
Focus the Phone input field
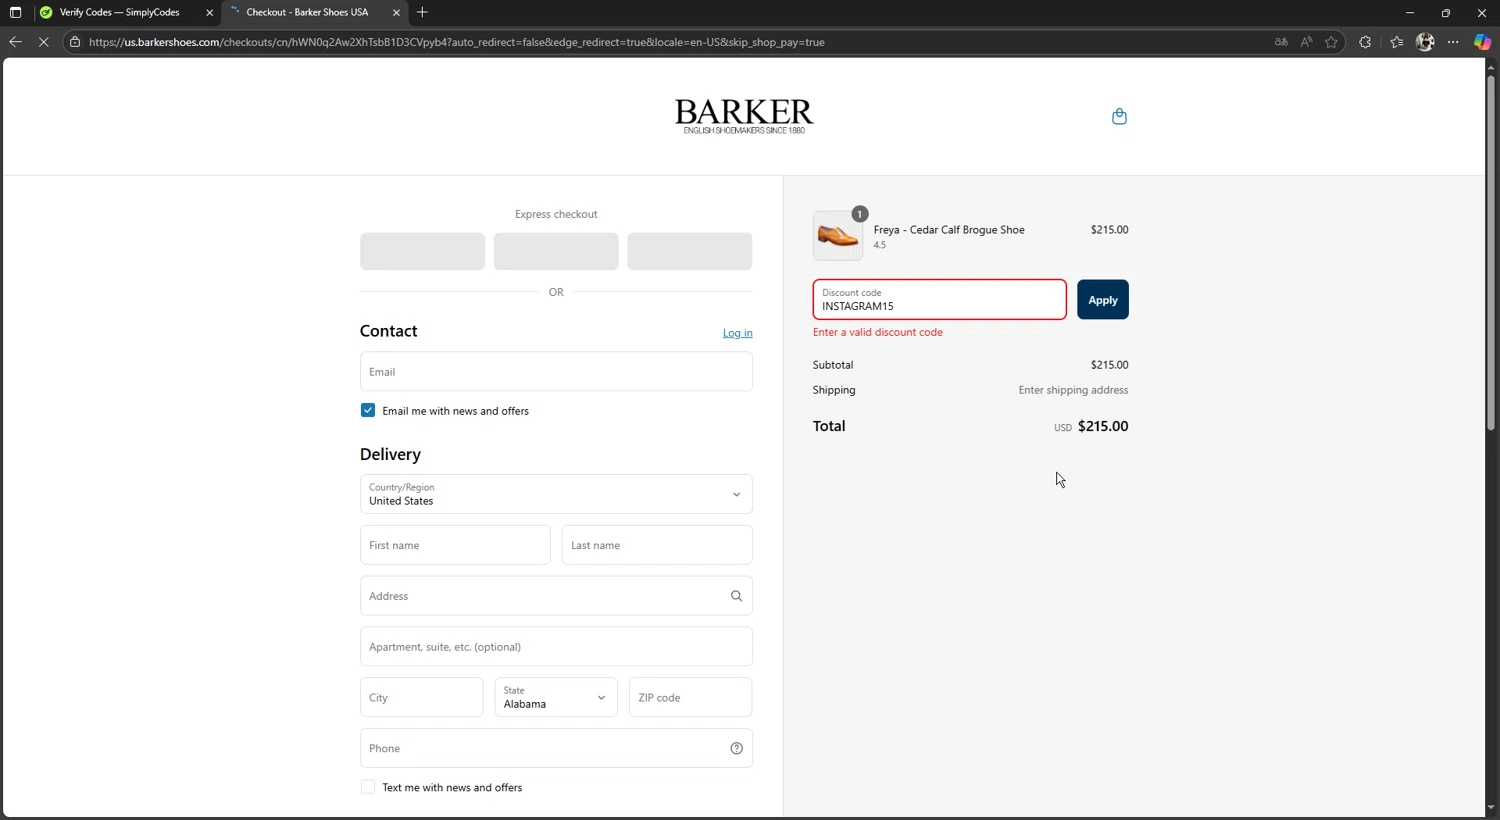[x=556, y=748]
